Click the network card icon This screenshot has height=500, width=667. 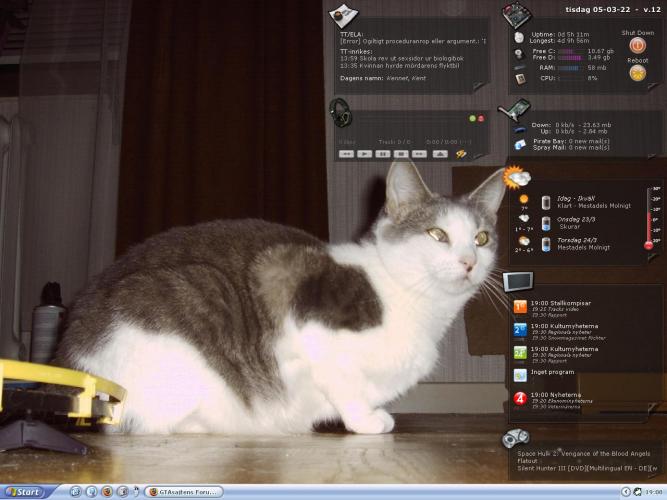click(x=520, y=110)
